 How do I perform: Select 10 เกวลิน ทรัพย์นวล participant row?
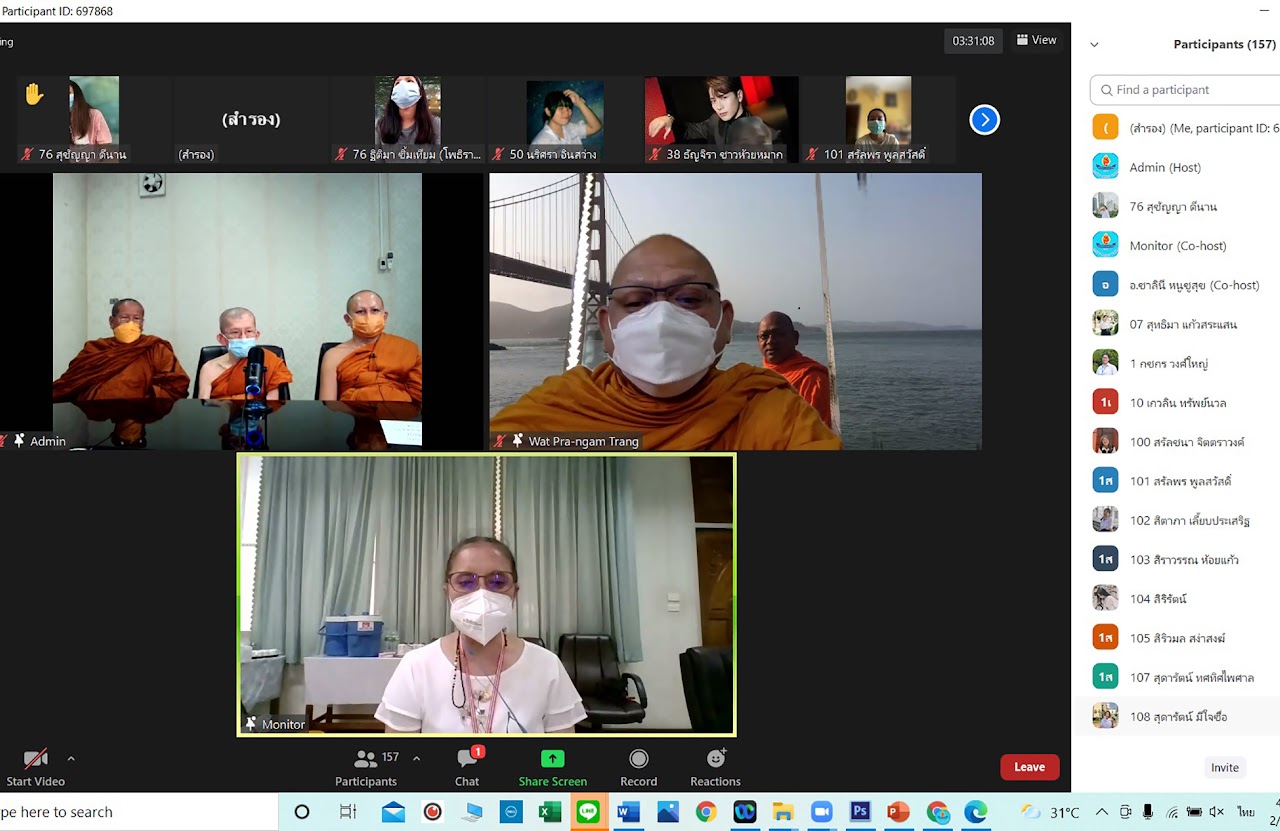click(1180, 402)
